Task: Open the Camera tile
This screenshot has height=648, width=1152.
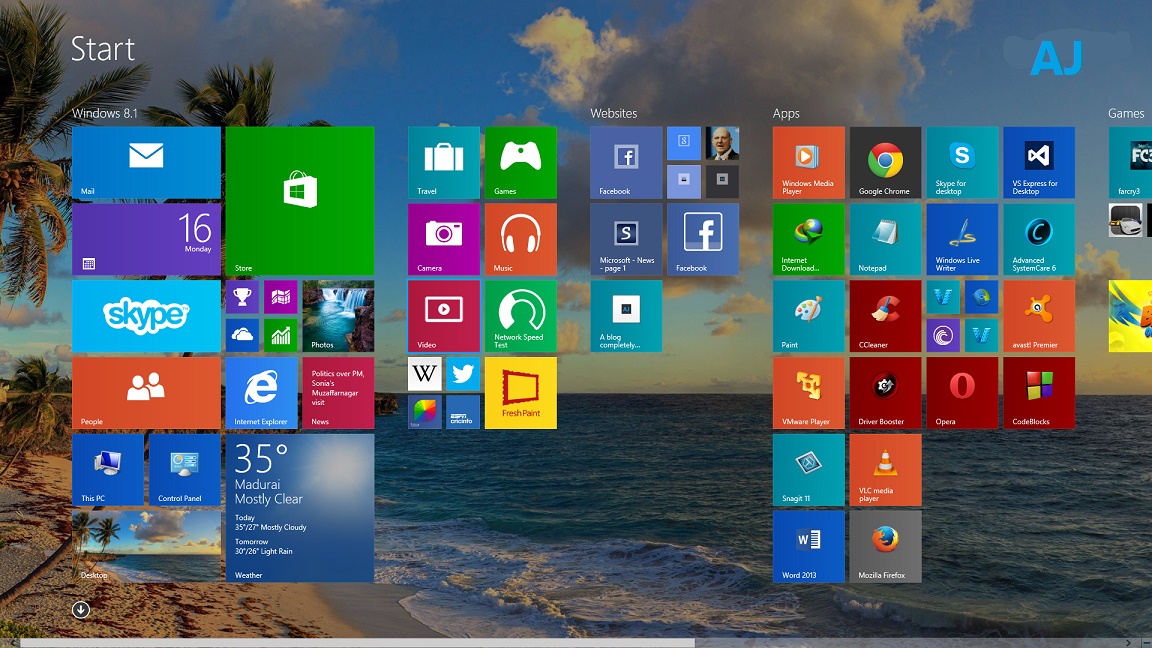Action: click(x=444, y=240)
